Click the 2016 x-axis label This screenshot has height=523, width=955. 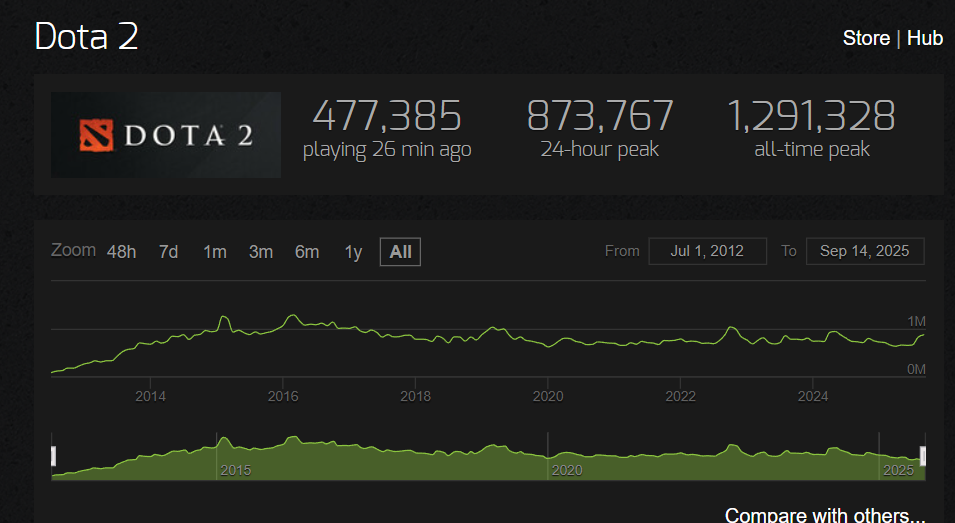point(283,396)
